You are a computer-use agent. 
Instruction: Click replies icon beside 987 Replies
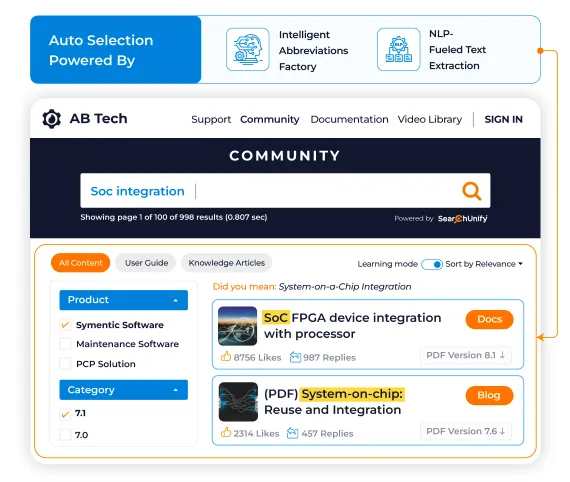(295, 357)
